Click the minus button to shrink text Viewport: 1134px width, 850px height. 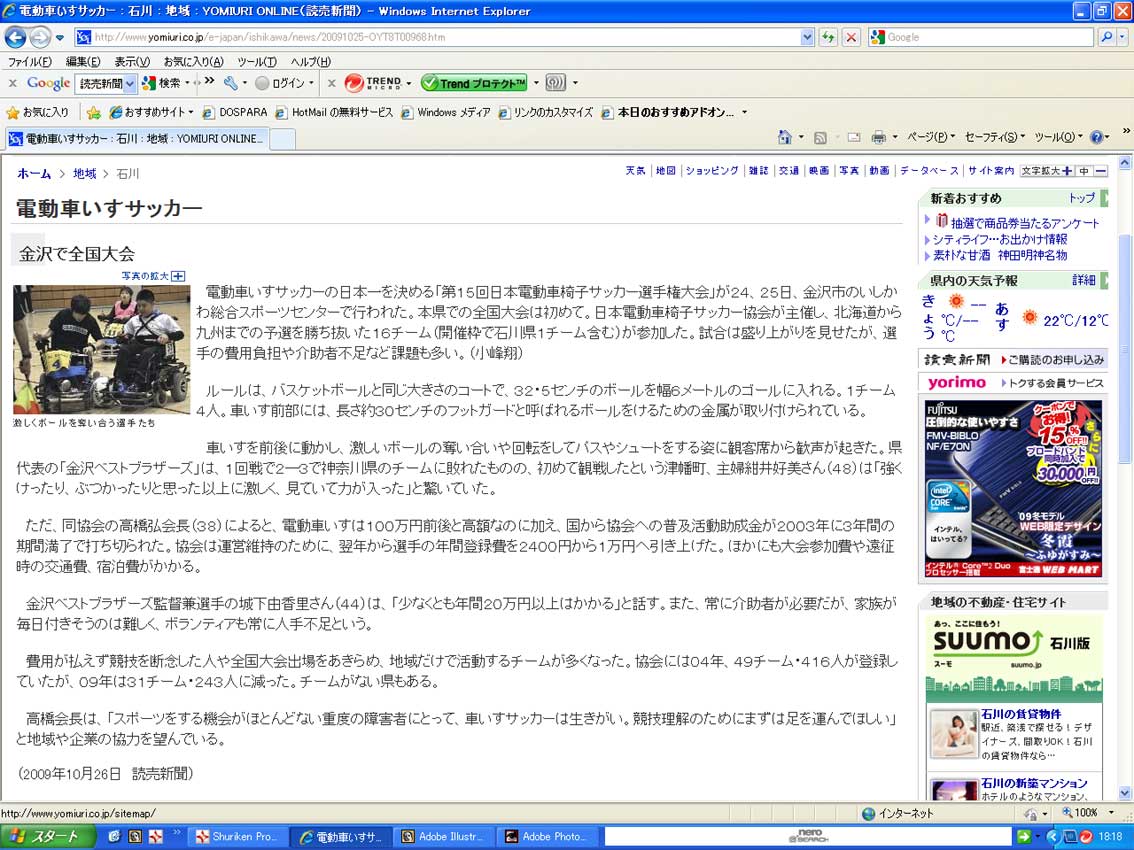pos(1101,171)
